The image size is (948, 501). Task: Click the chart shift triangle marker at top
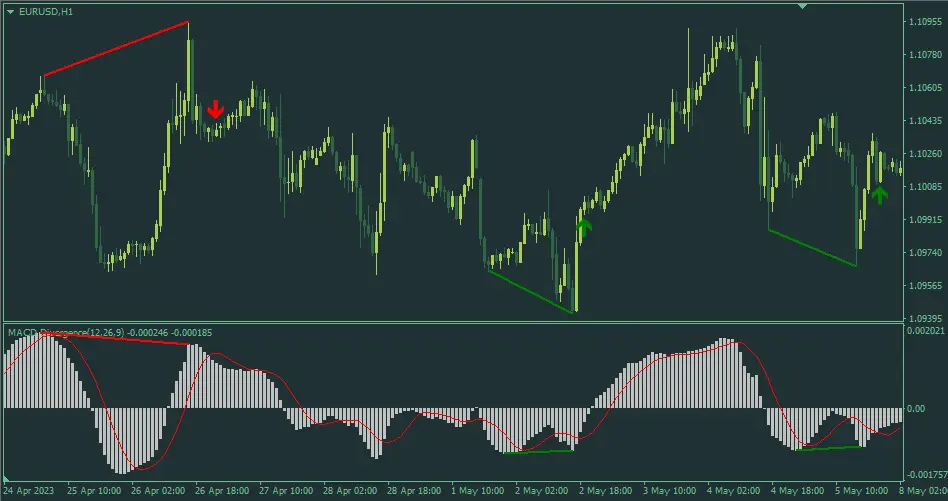point(802,6)
